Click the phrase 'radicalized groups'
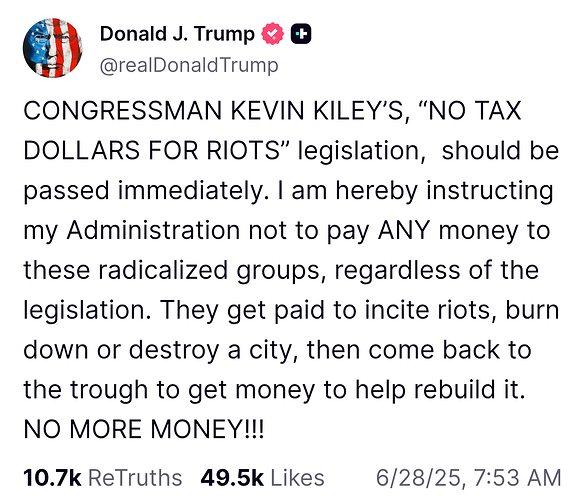Screen dimensions: 585x500 [209, 271]
